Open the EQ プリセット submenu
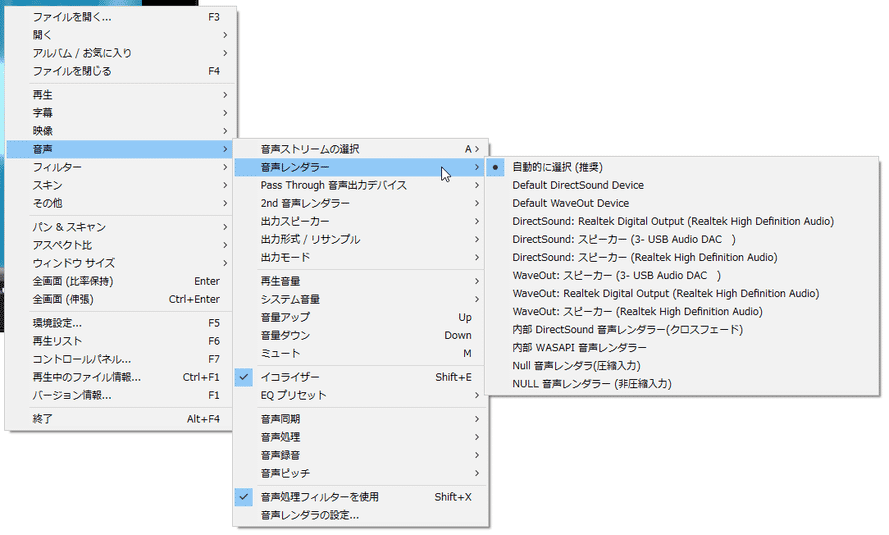Viewport: 889px width, 535px height. [293, 395]
